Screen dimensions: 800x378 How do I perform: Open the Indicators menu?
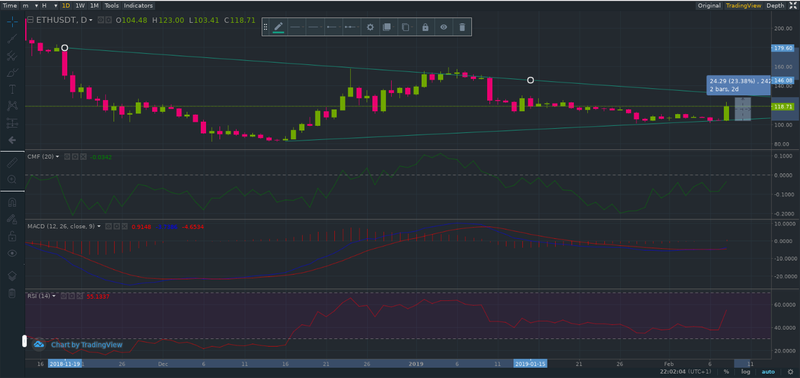point(138,6)
